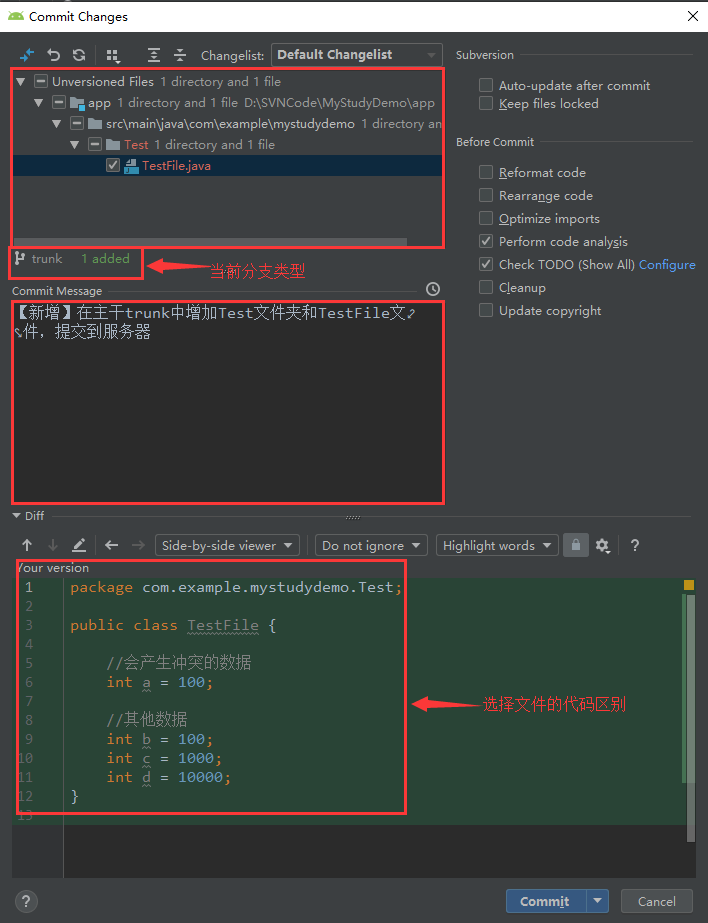This screenshot has width=708, height=923.
Task: Open diff settings gear icon
Action: point(602,546)
